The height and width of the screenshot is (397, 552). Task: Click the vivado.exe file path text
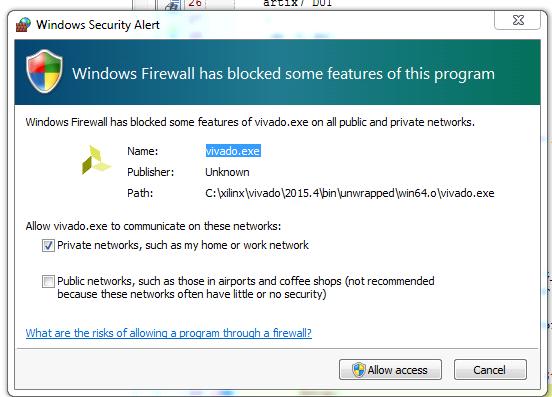(x=350, y=193)
